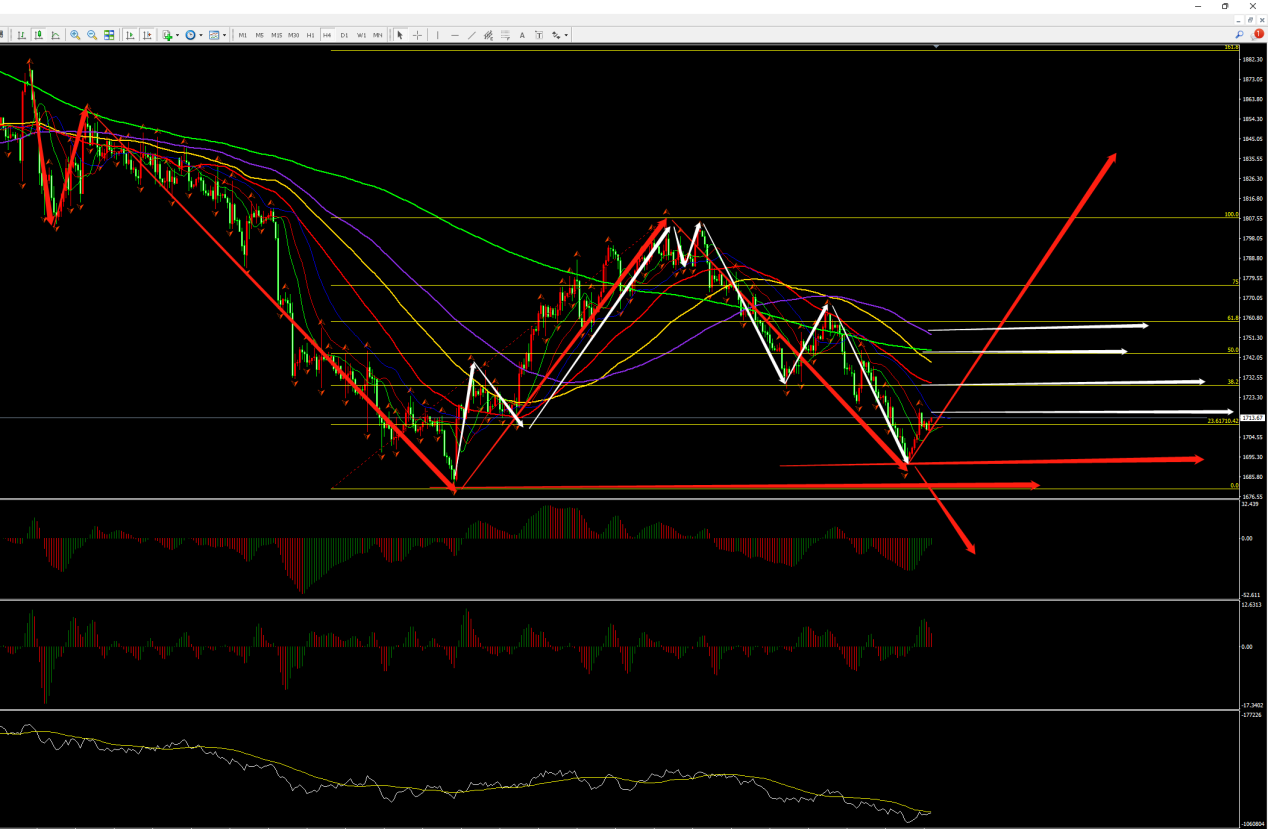Screen dimensions: 1268x829
Task: Click the zoom out magnifier icon
Action: (92, 35)
